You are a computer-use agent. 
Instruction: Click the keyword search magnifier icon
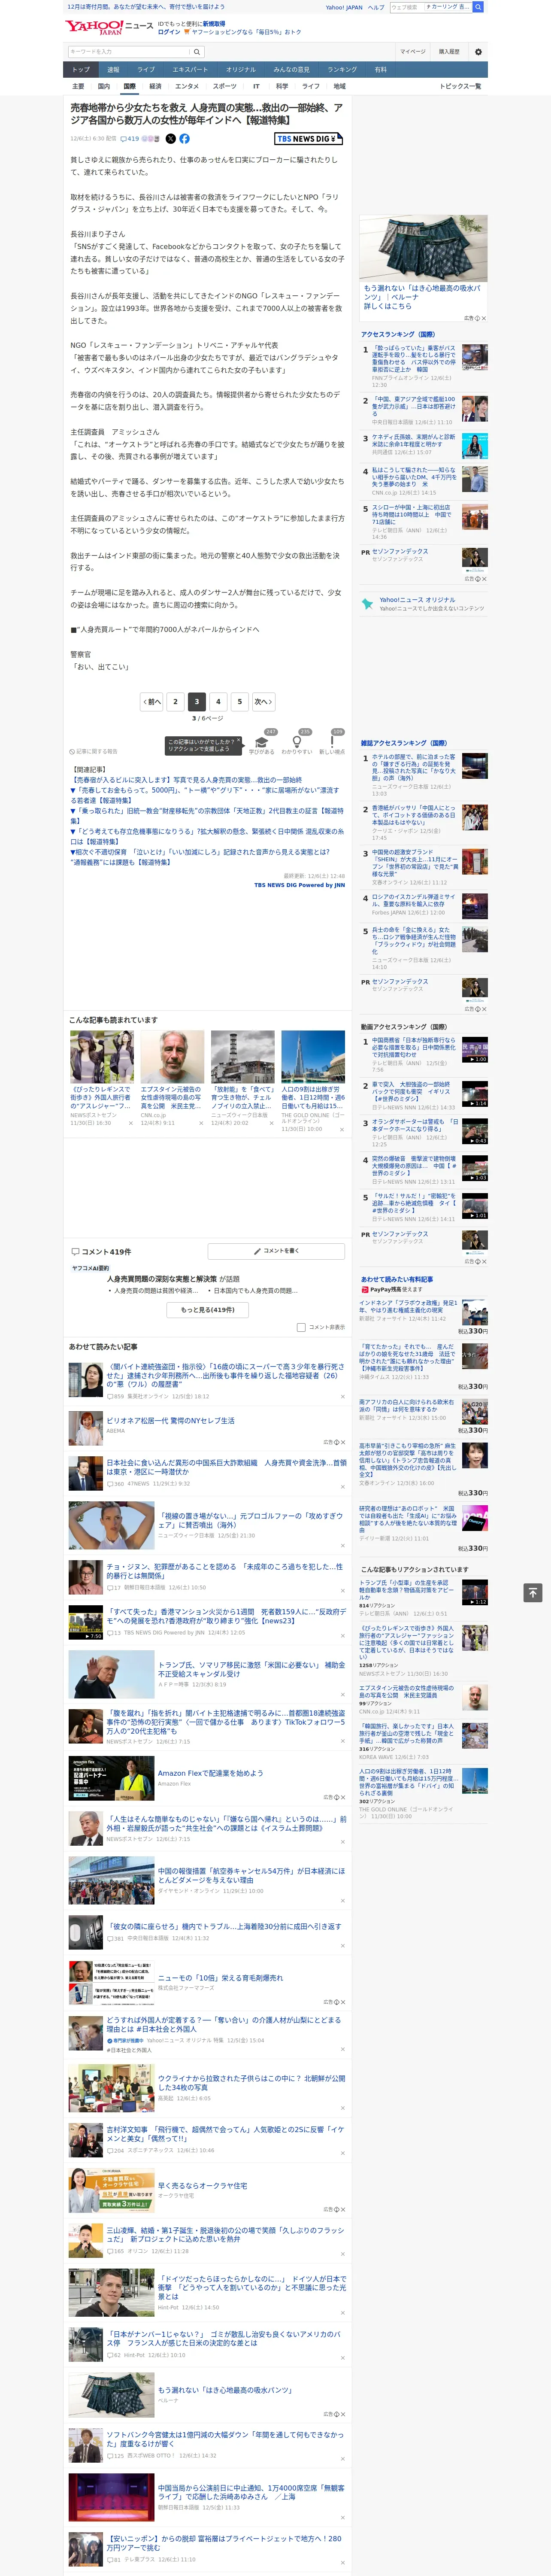[197, 51]
